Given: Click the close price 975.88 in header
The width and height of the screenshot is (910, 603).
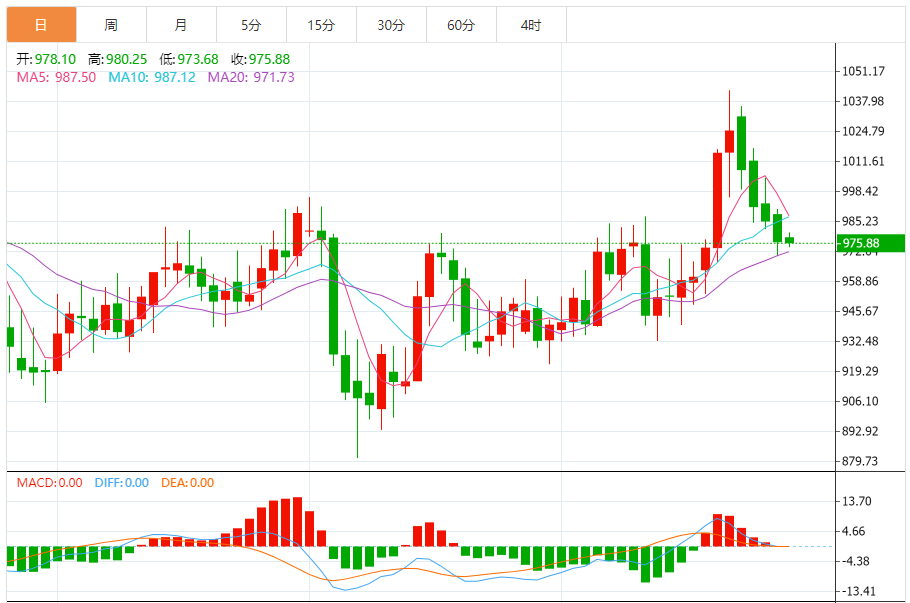Looking at the screenshot, I should pyautogui.click(x=269, y=59).
